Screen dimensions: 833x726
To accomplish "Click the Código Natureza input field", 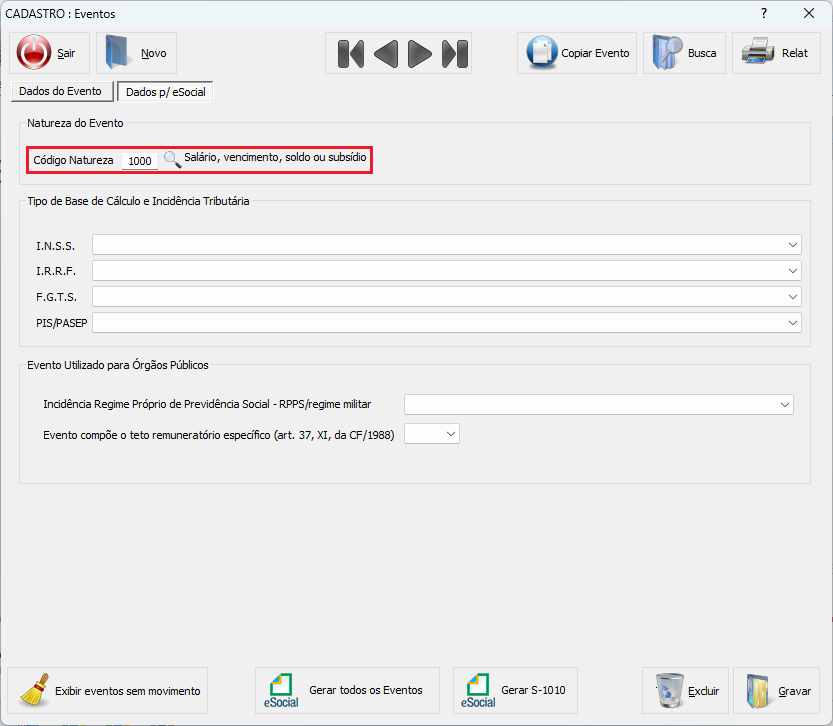I will pyautogui.click(x=139, y=160).
